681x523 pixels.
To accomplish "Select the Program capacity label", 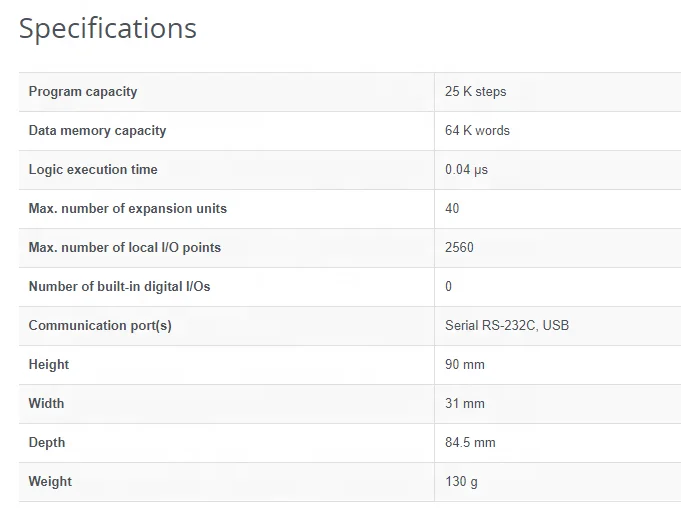I will (83, 92).
